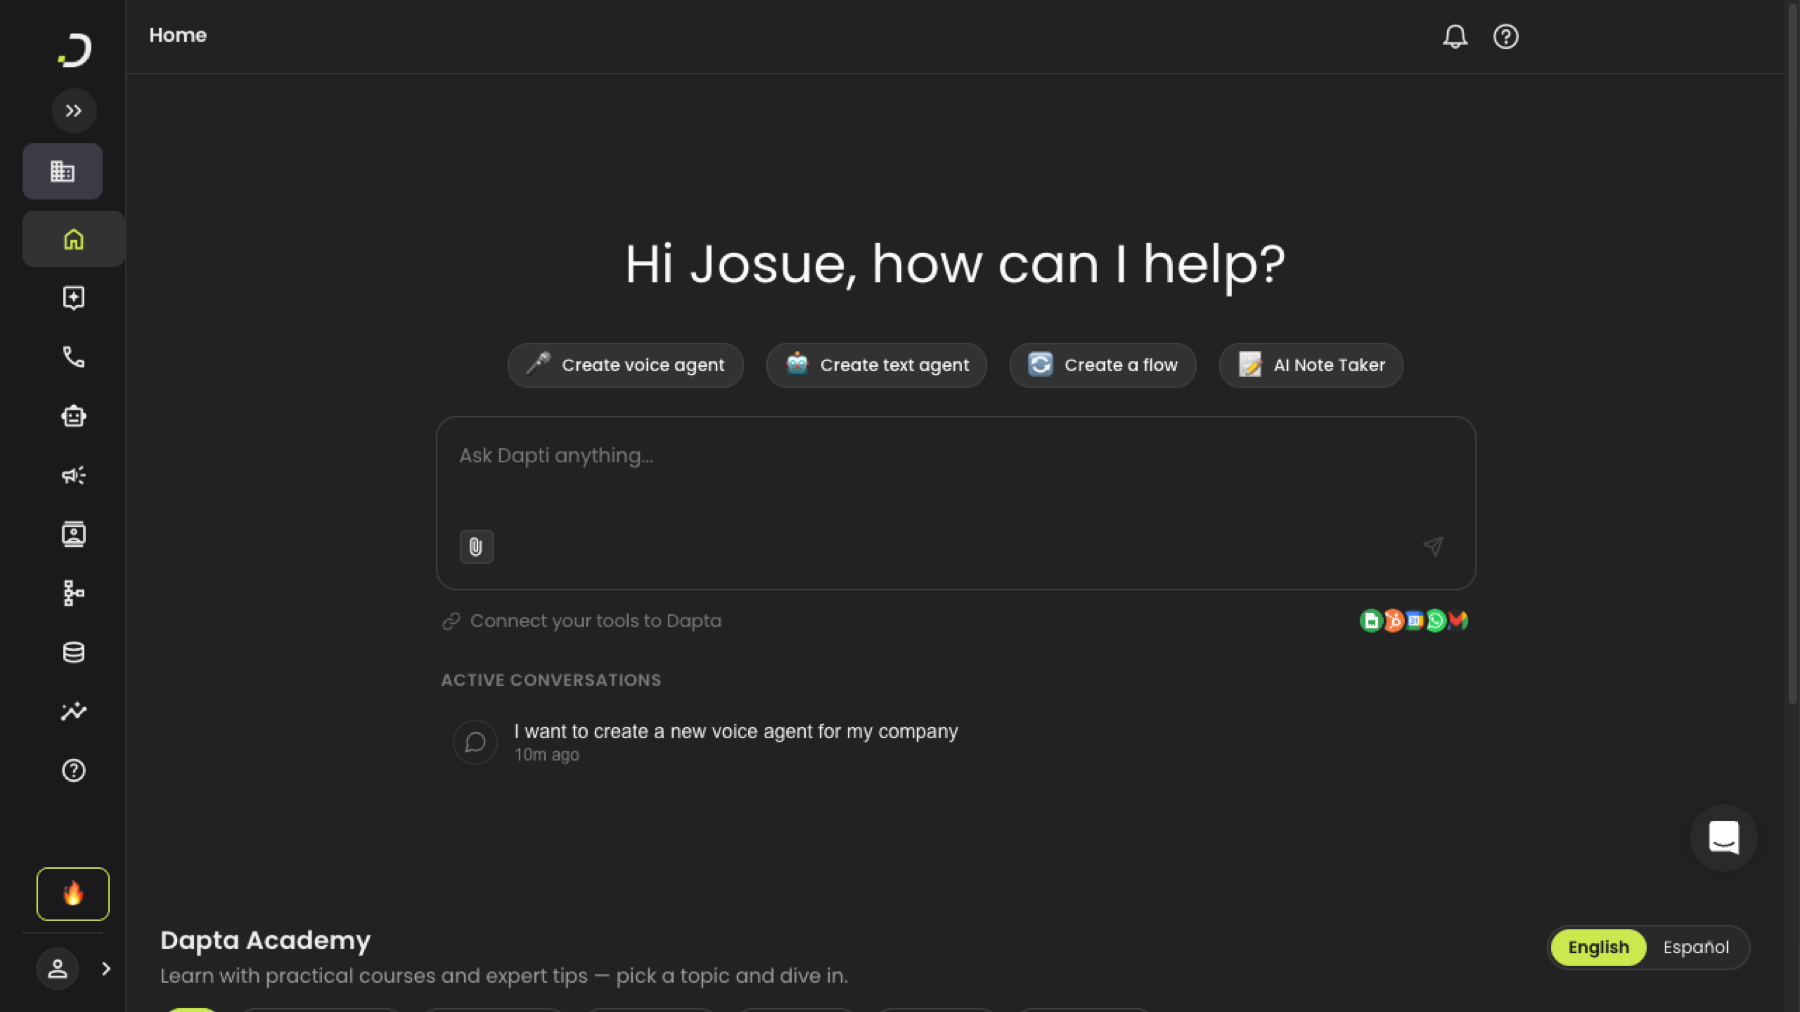
Task: Click Create text agent button
Action: (x=877, y=365)
